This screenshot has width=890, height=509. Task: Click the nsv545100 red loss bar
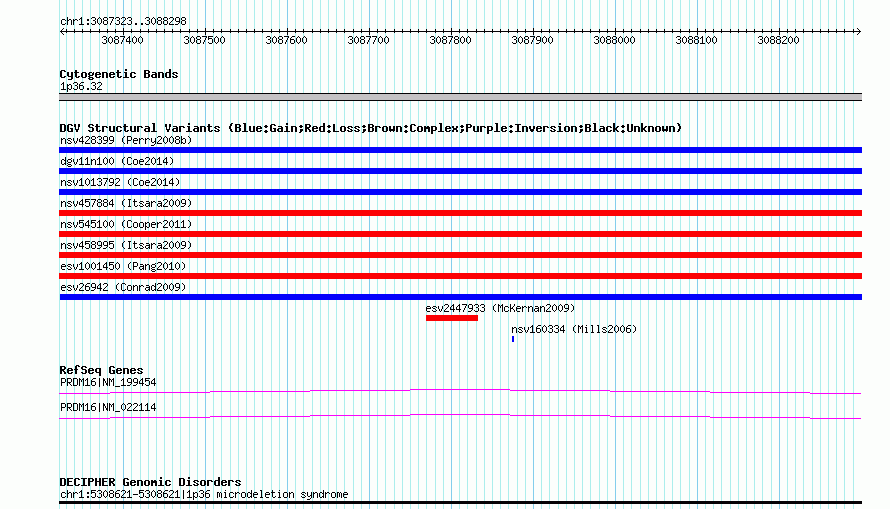click(460, 234)
